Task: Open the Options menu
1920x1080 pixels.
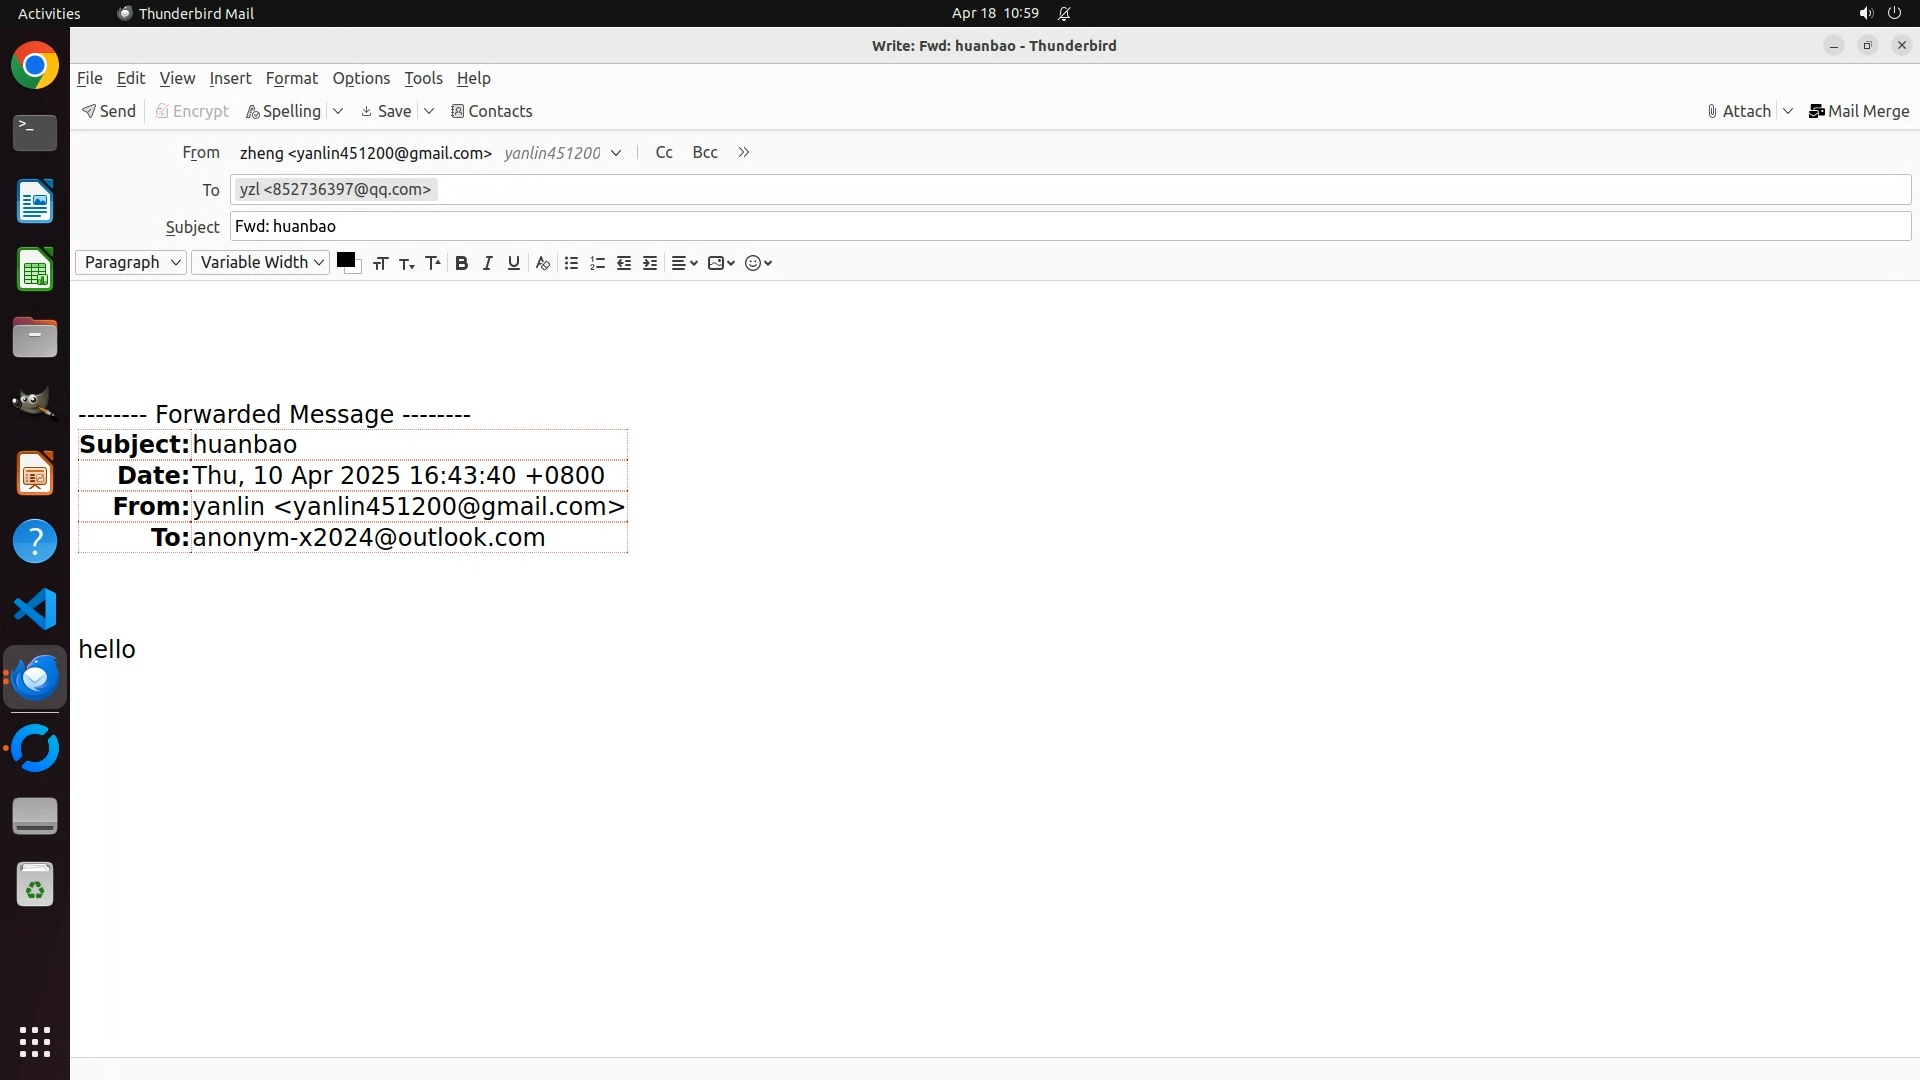Action: (x=361, y=78)
